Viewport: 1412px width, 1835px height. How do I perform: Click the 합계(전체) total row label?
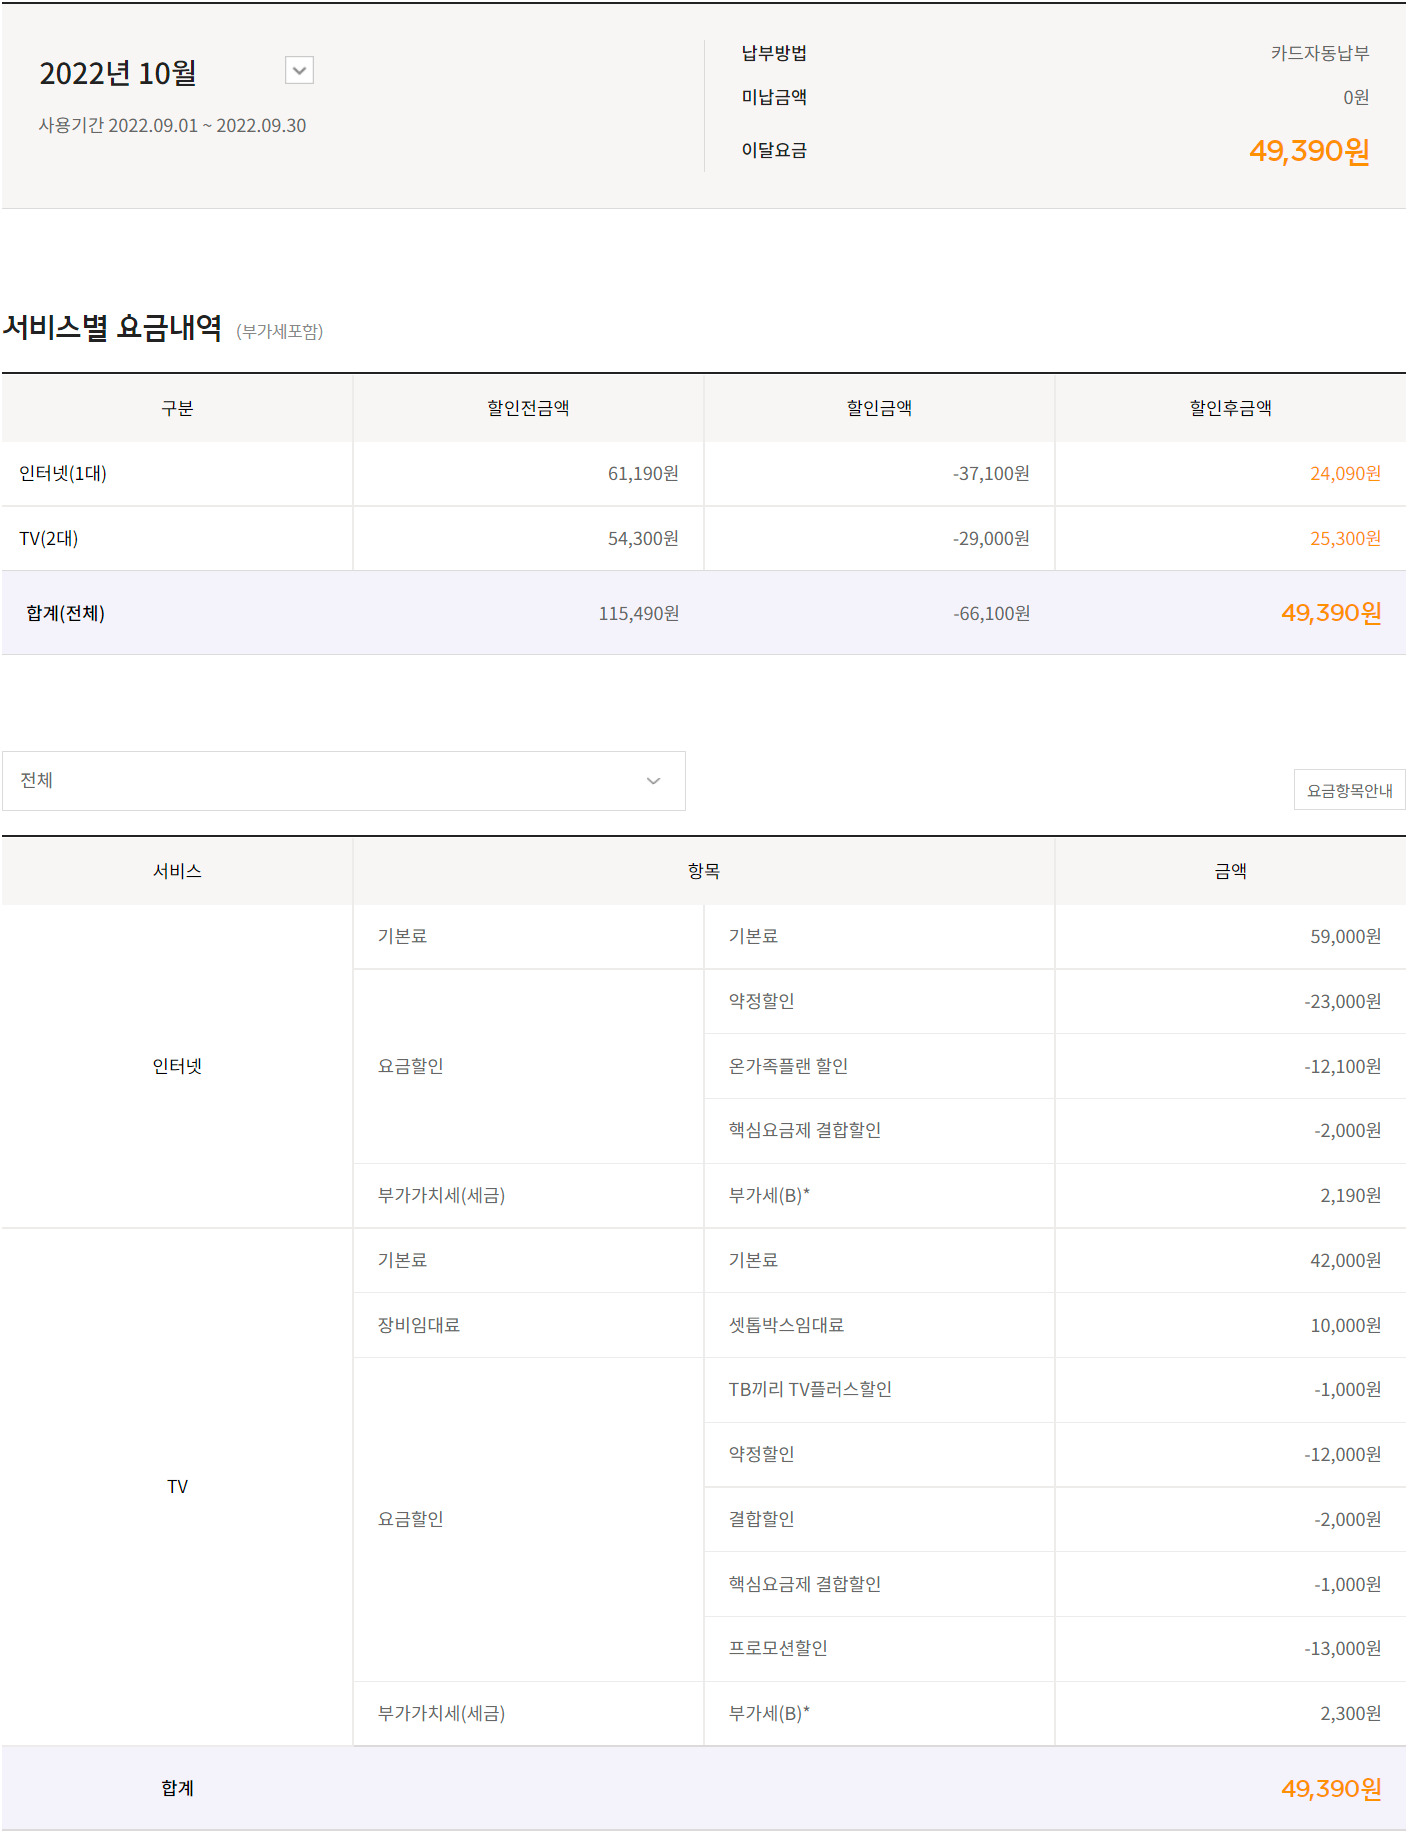click(66, 614)
